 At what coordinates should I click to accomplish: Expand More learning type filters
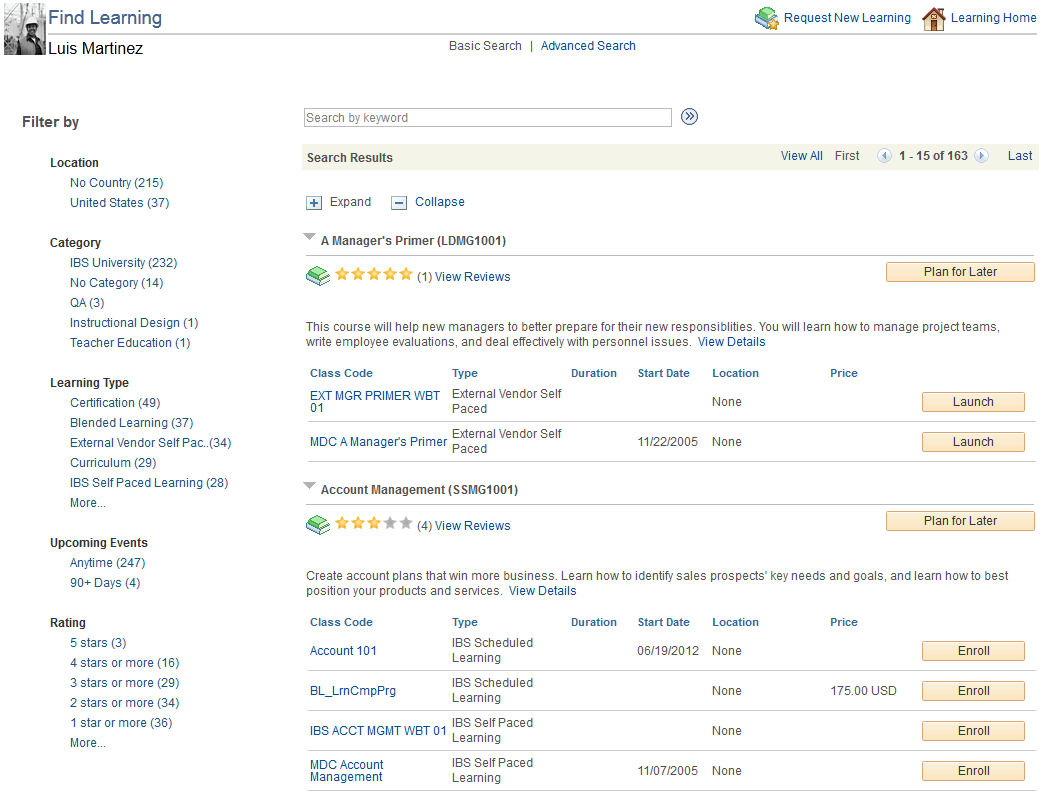(87, 502)
